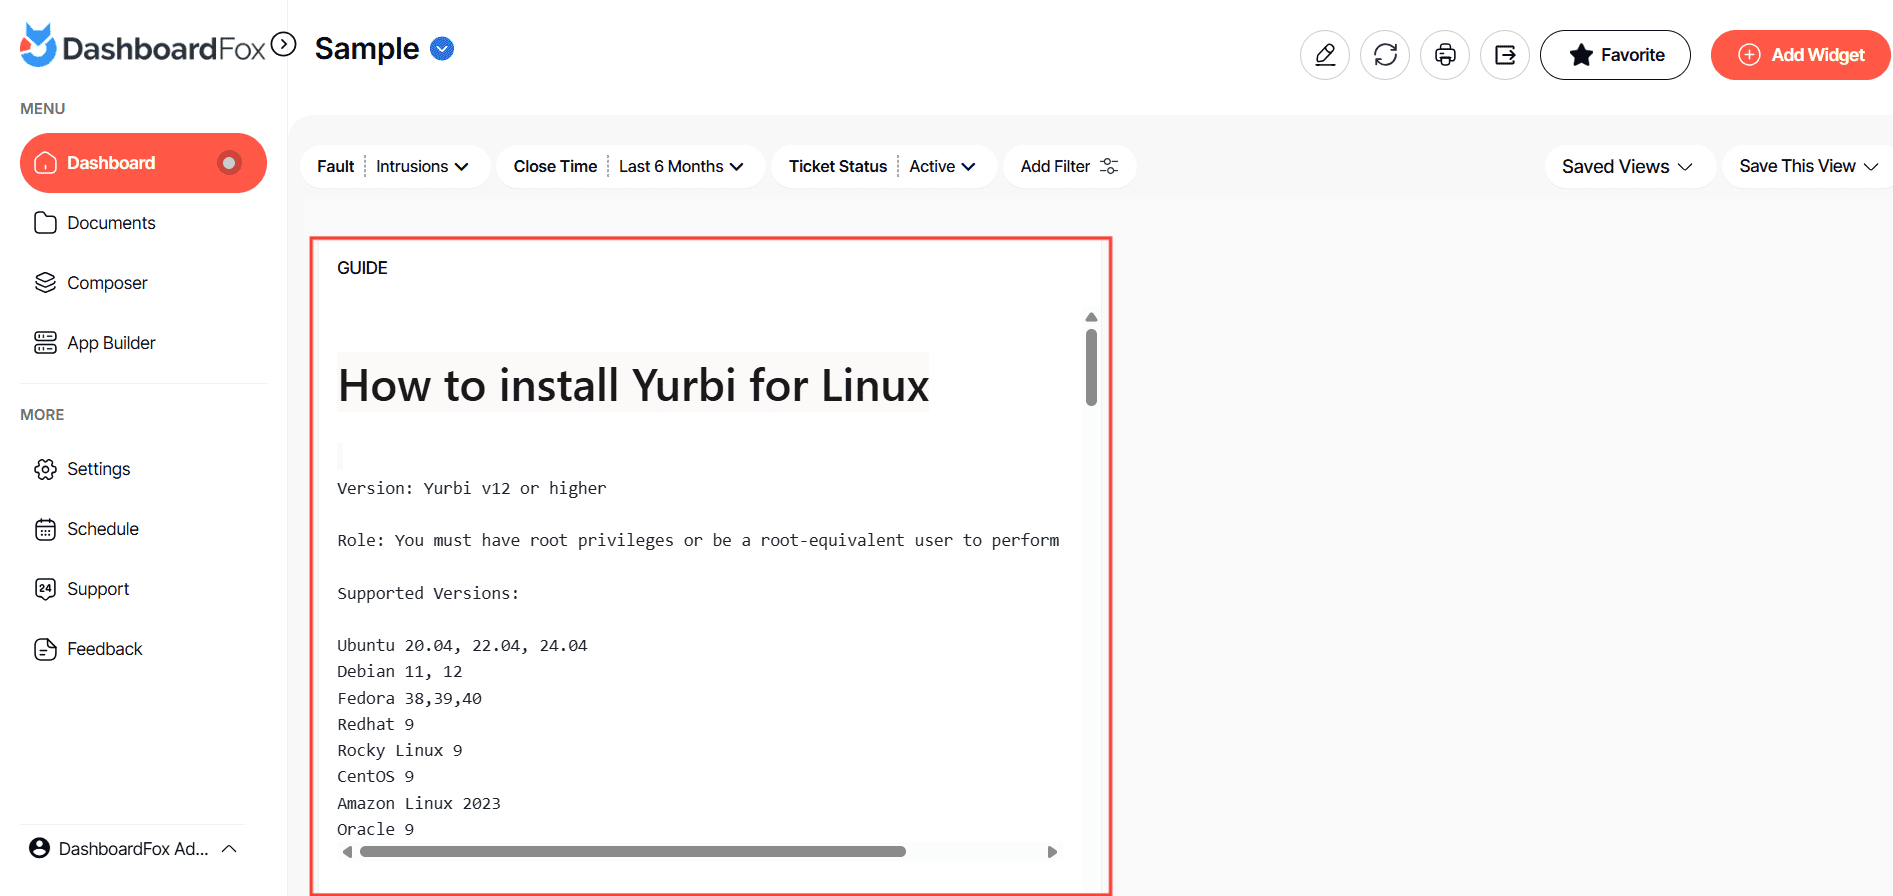1893x896 pixels.
Task: Click Save This View
Action: 1807,166
